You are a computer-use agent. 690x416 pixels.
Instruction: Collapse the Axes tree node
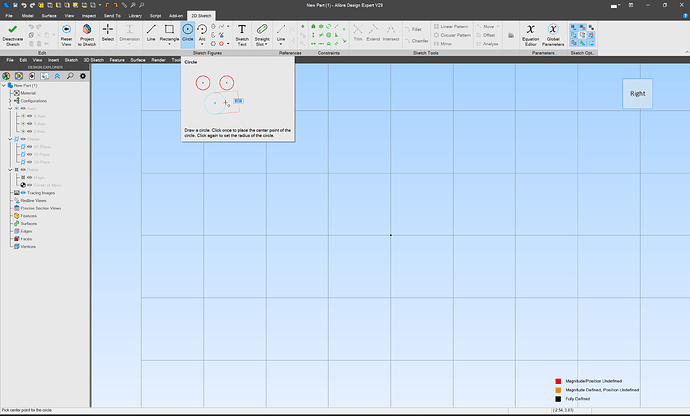tap(10, 108)
